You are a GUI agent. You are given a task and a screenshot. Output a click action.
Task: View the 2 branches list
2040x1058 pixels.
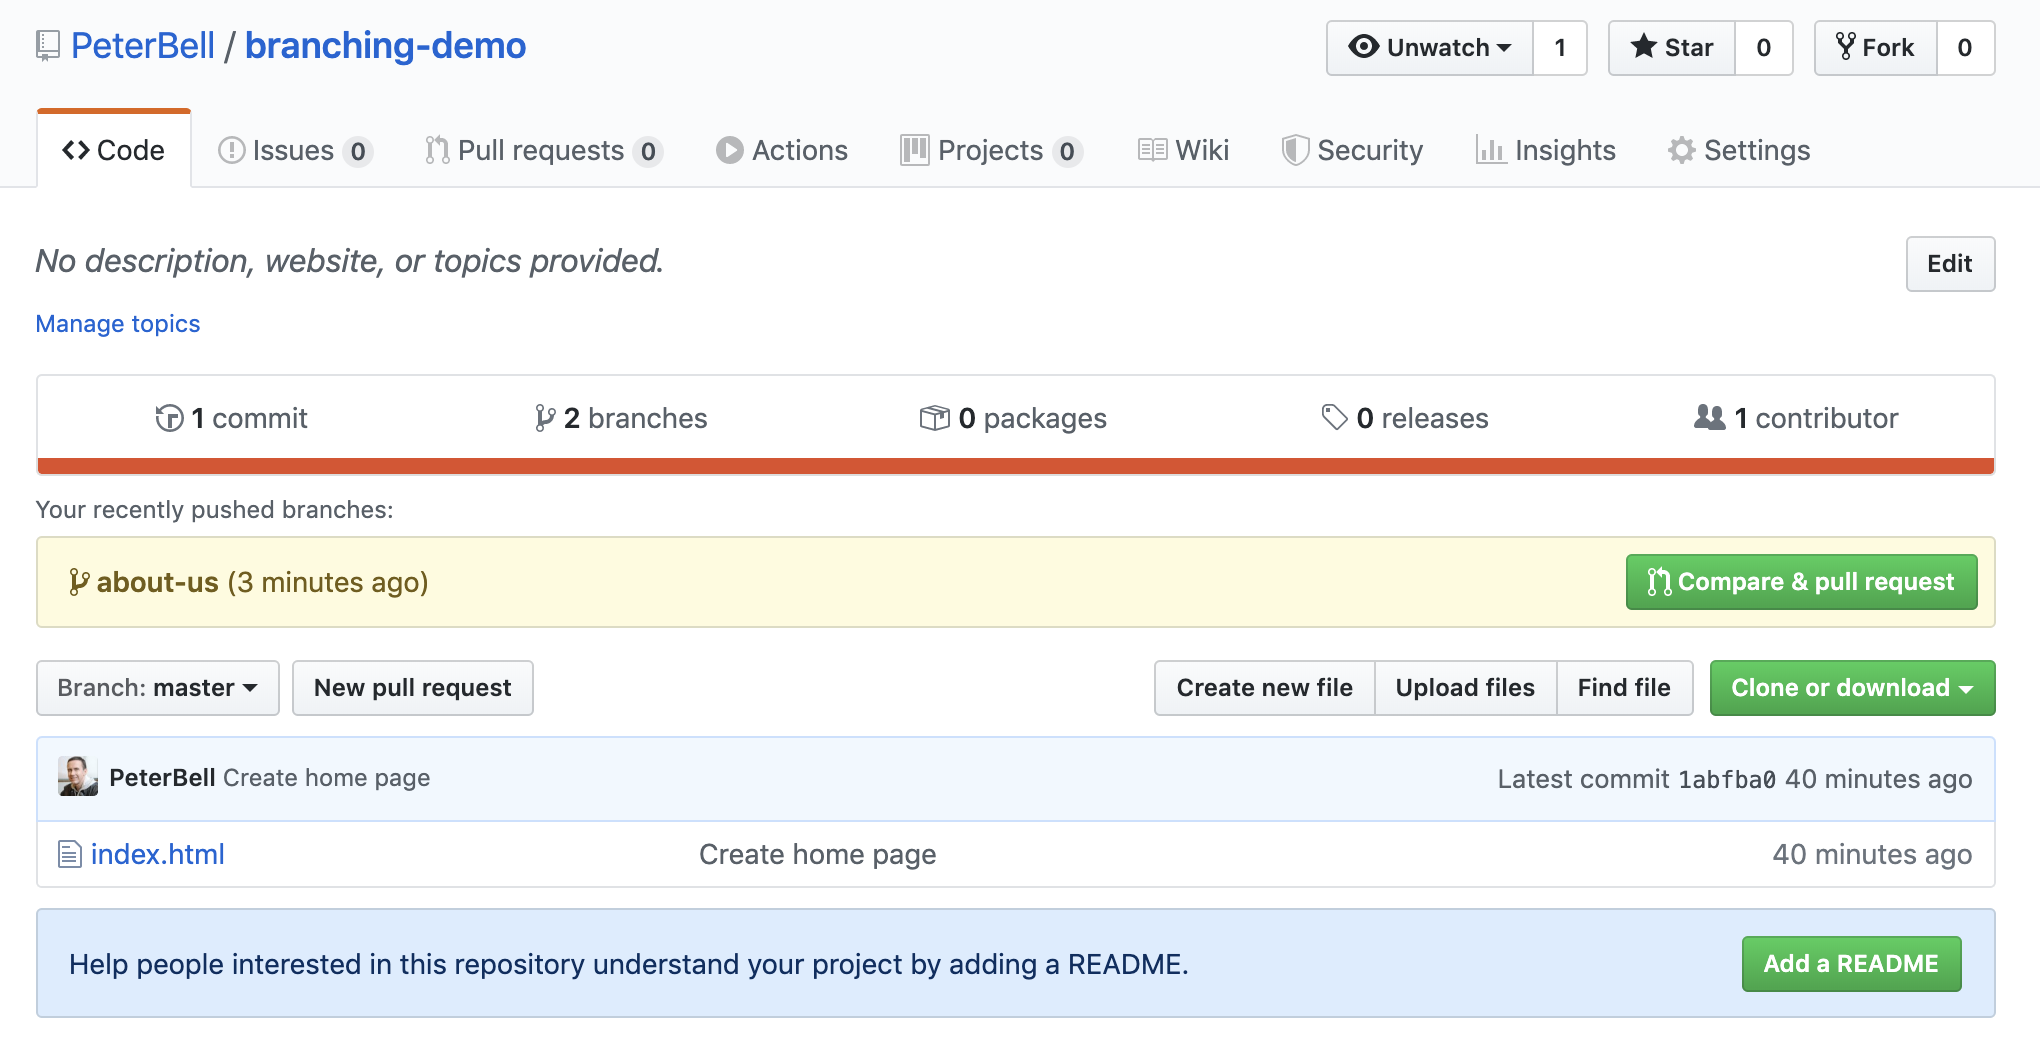(x=621, y=418)
